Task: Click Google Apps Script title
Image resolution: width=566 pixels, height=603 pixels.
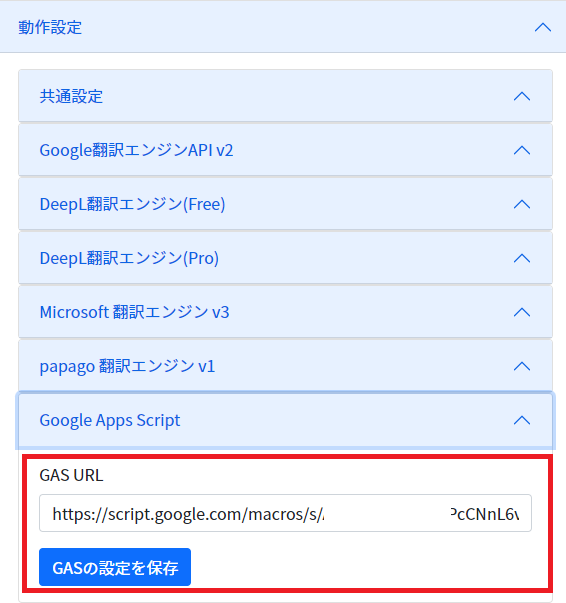Action: coord(110,420)
